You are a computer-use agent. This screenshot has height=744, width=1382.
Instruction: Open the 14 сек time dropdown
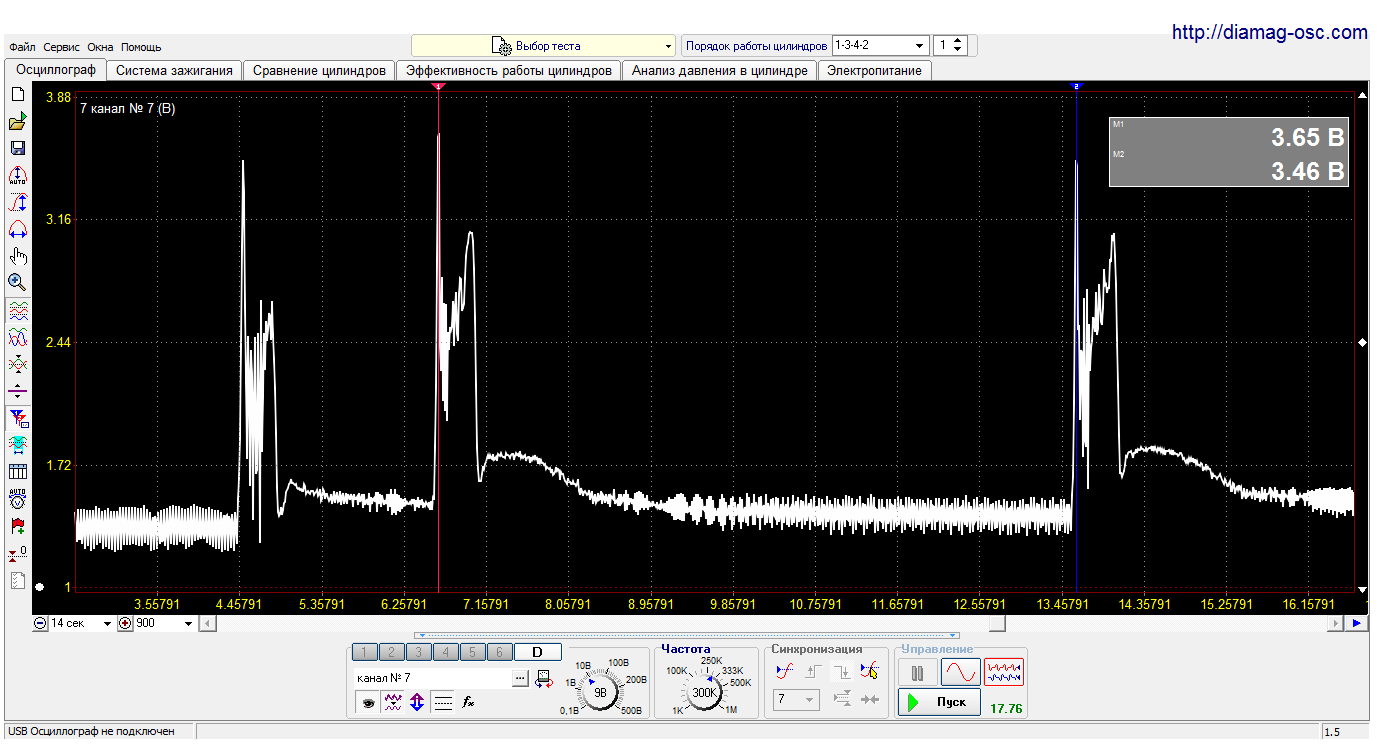[x=80, y=623]
